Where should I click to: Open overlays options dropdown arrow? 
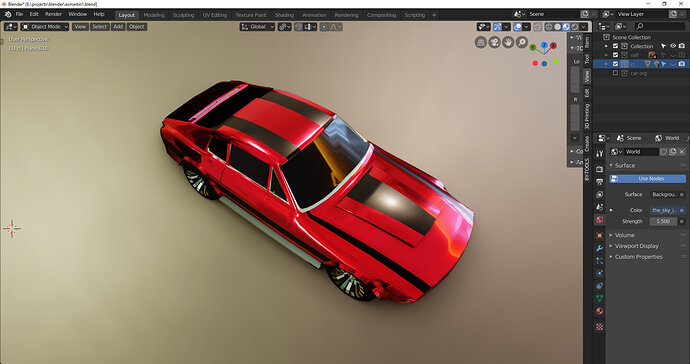point(526,27)
